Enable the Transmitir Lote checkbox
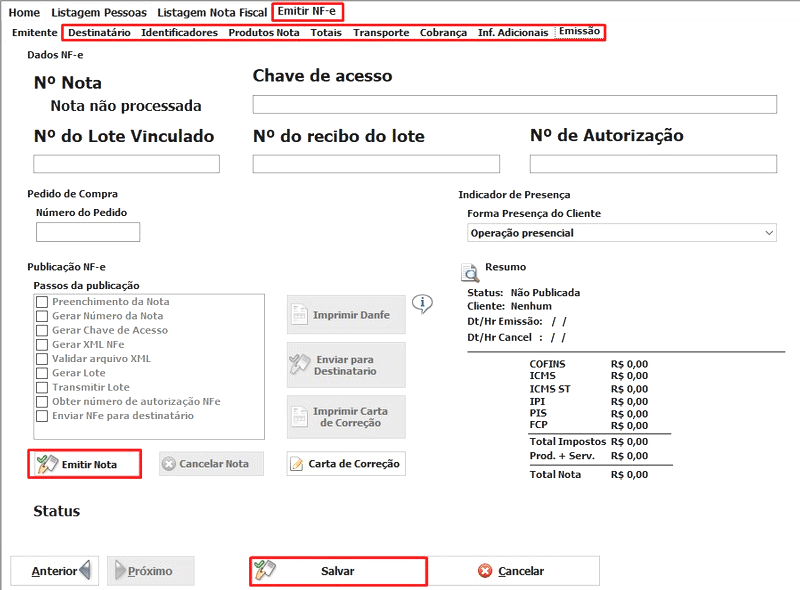This screenshot has width=800, height=590. click(x=42, y=387)
